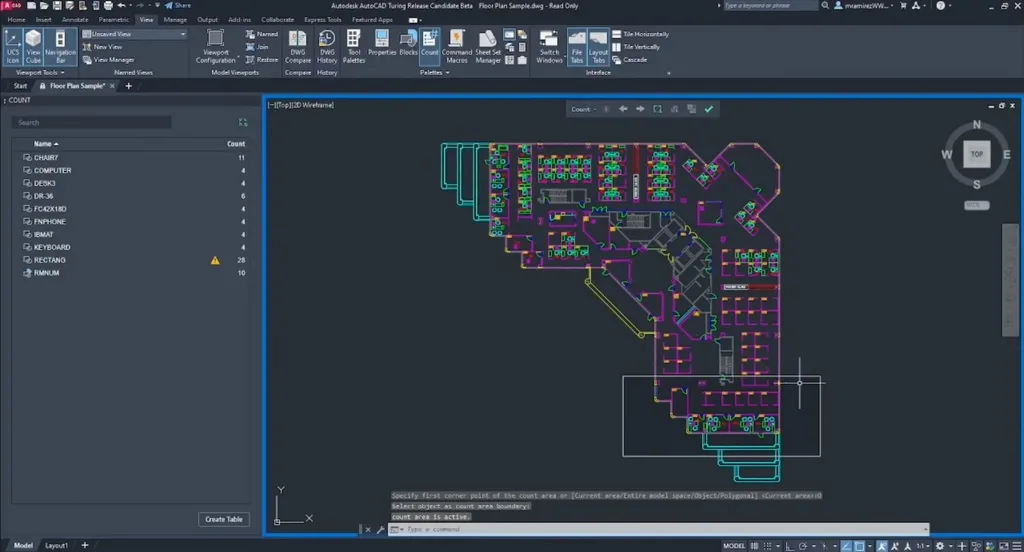Select the CHAIR7 row in count list
This screenshot has height=552, width=1024.
[133, 157]
